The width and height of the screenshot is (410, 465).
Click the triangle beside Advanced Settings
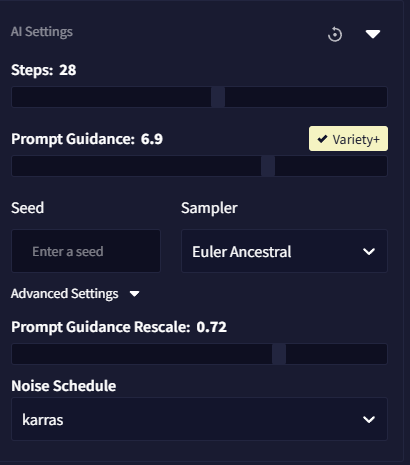point(135,294)
